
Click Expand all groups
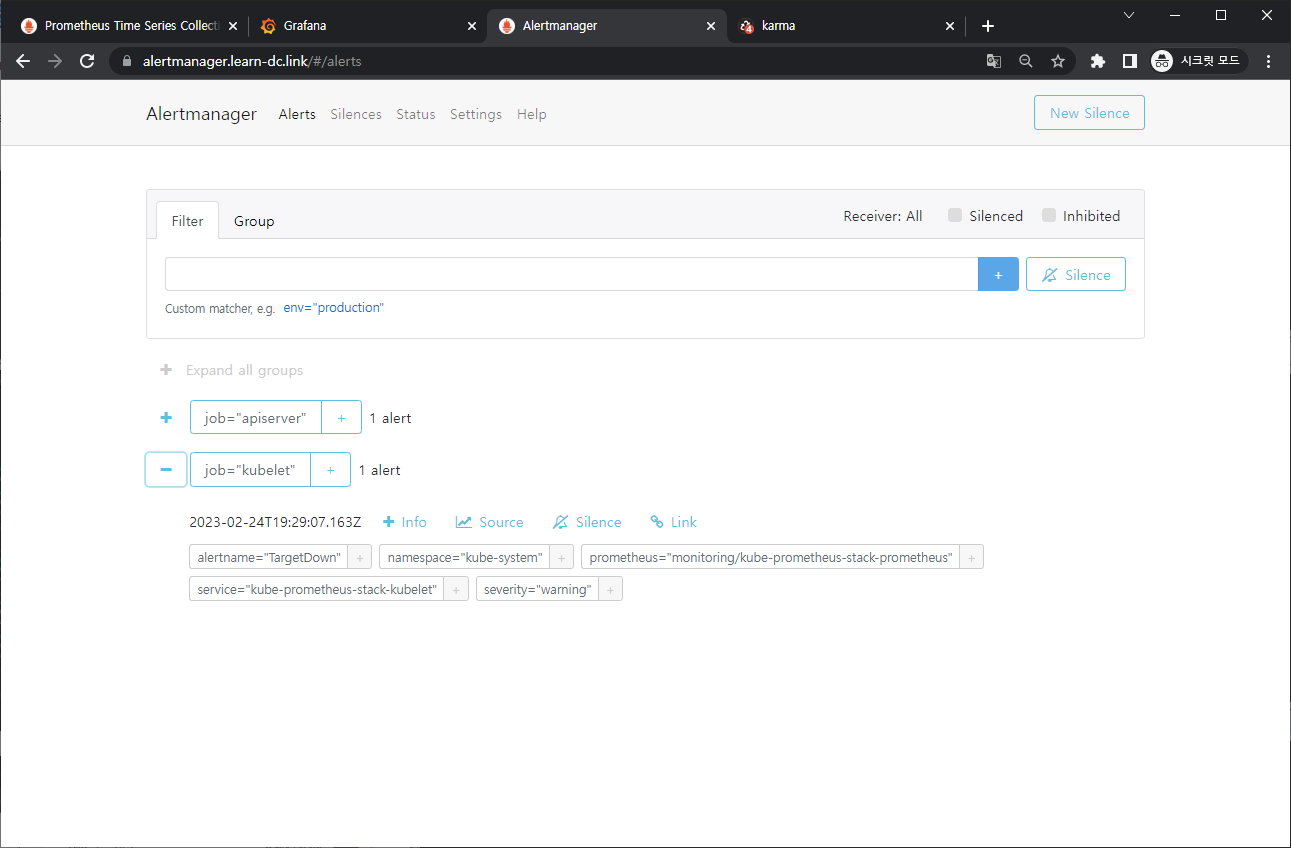pos(243,370)
